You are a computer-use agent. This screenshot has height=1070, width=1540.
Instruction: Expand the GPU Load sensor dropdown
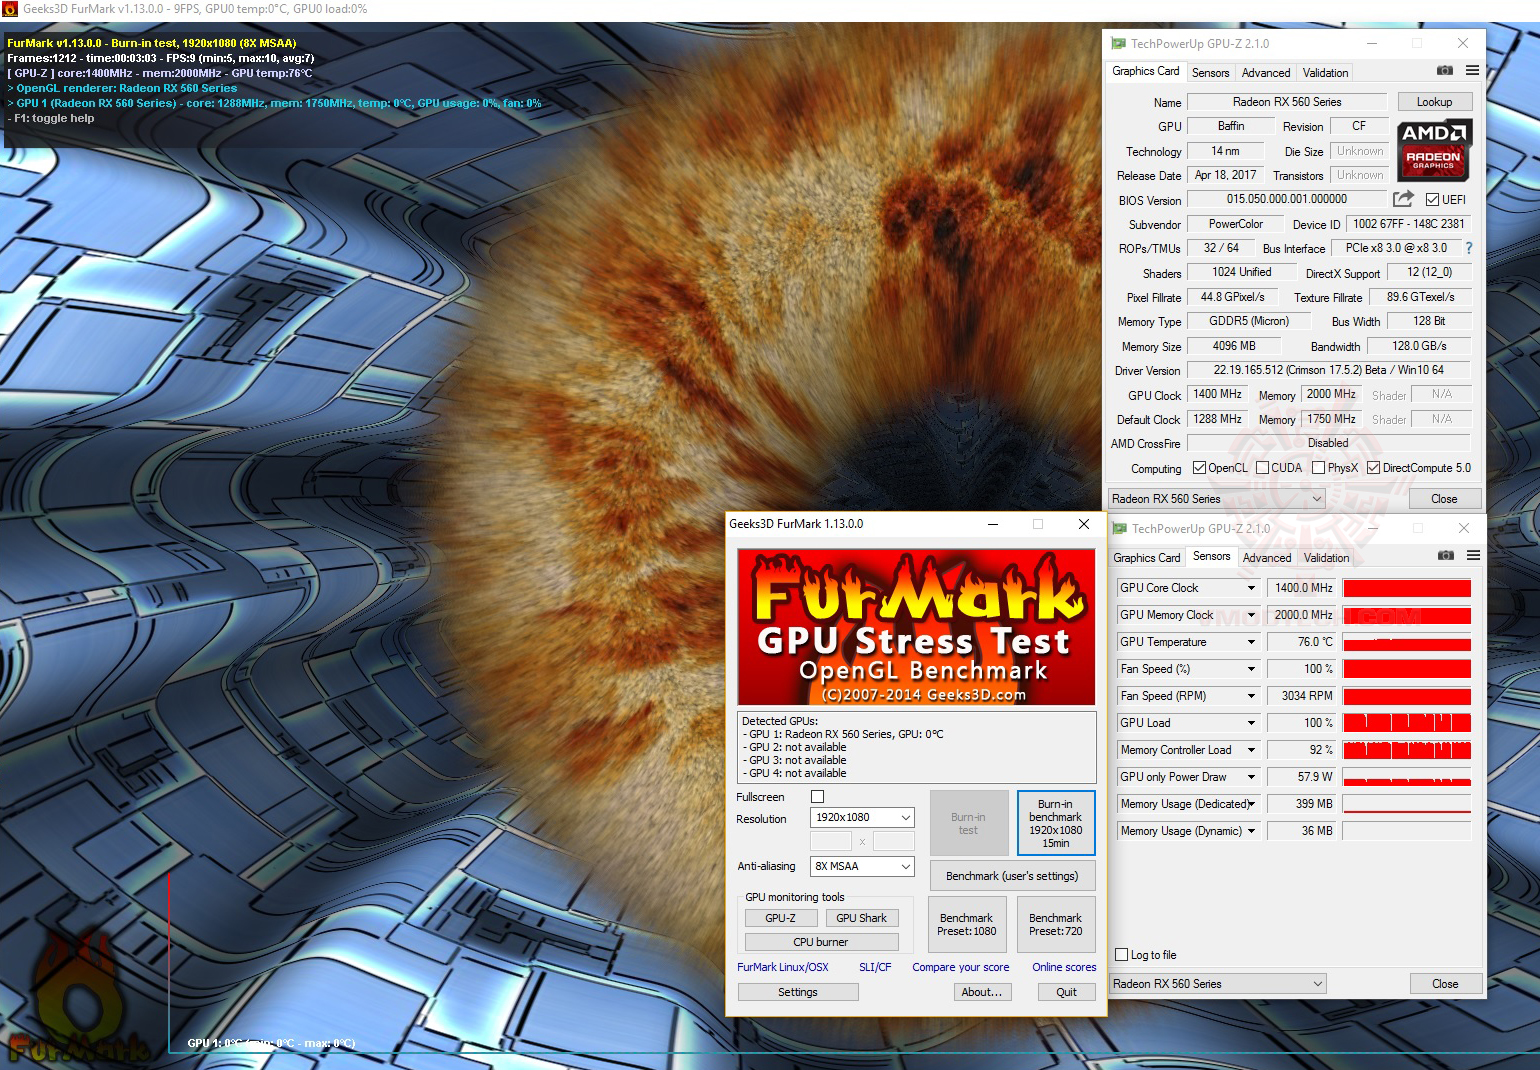click(x=1251, y=723)
